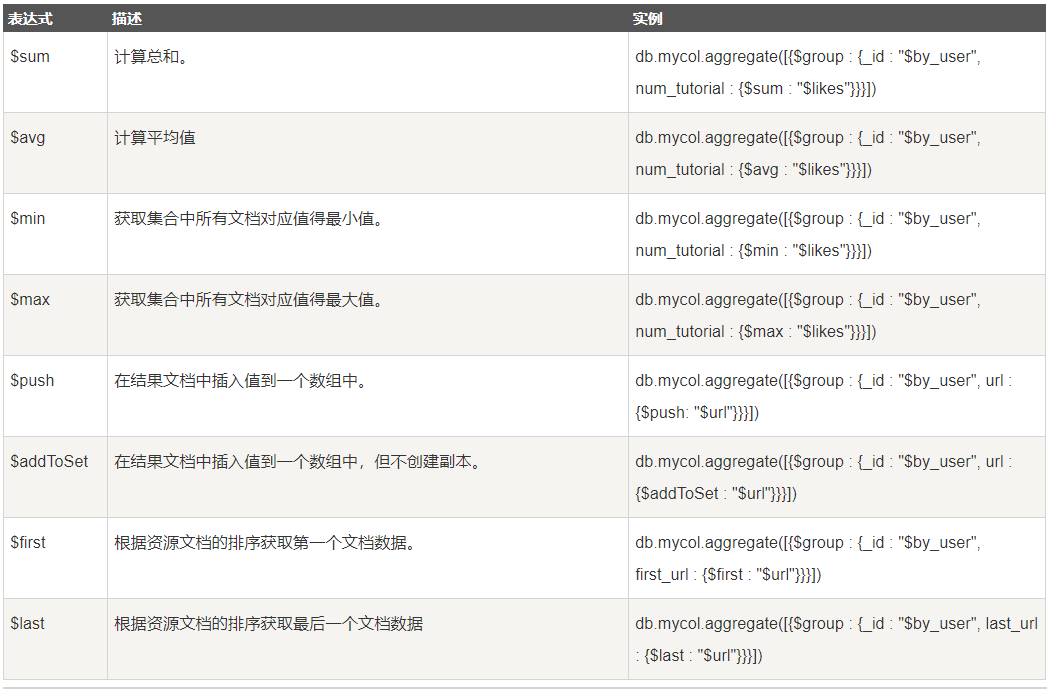1057x693 pixels.
Task: Select the $last expression cell
Action: pos(55,639)
